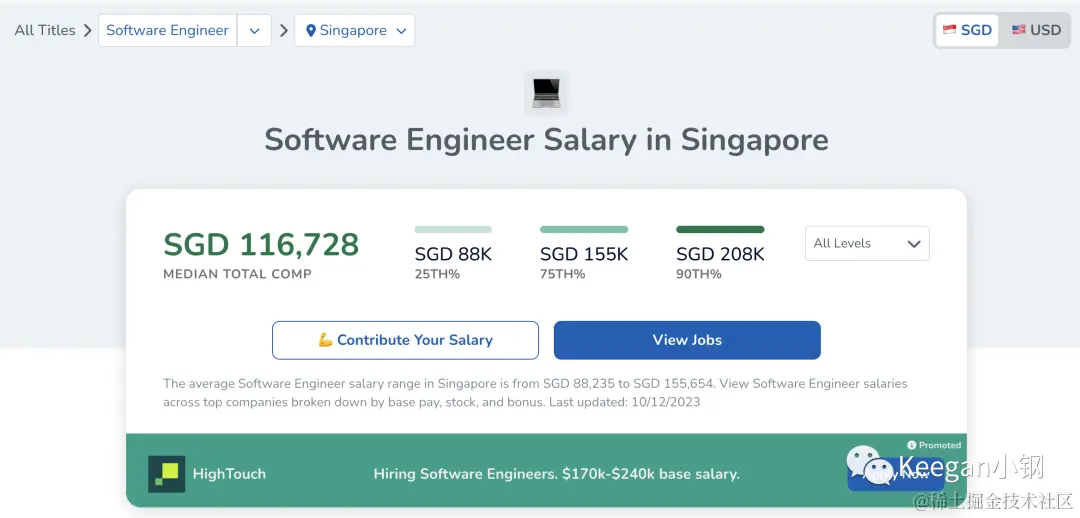Click the Singapore flag icon
This screenshot has width=1080, height=518.
pos(949,30)
